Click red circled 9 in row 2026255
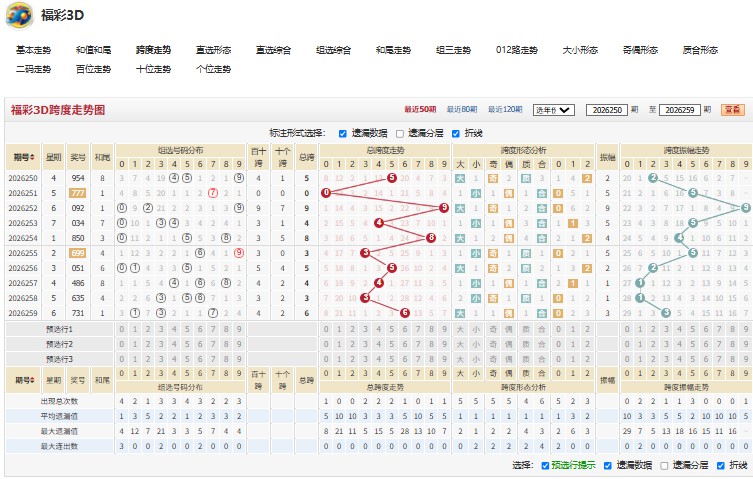The width and height of the screenshot is (753, 479). point(239,253)
